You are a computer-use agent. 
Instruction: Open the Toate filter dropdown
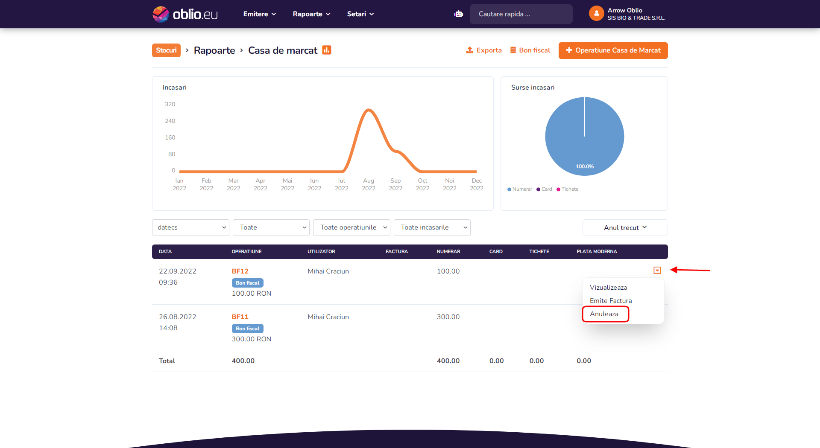271,227
